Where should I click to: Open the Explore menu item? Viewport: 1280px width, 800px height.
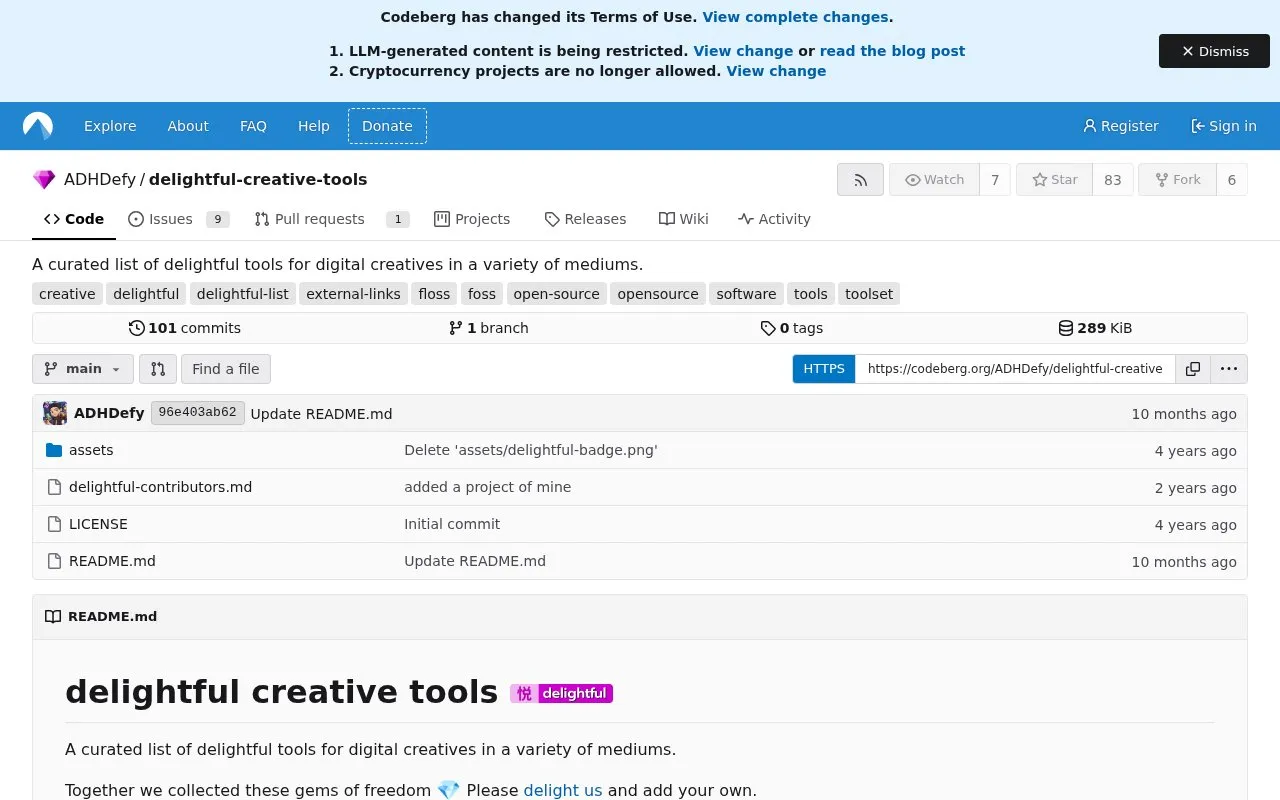click(110, 126)
